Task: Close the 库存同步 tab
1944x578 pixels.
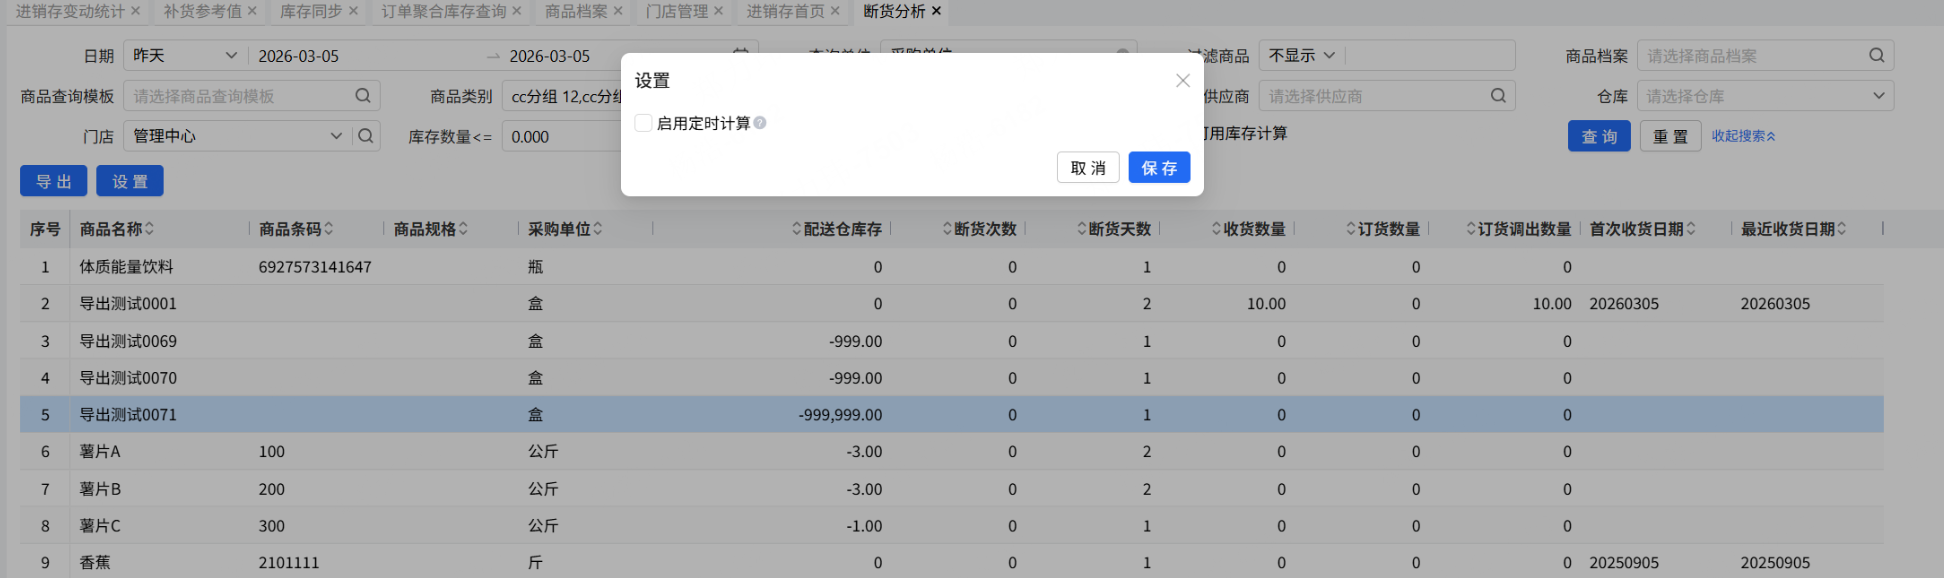Action: pos(353,11)
